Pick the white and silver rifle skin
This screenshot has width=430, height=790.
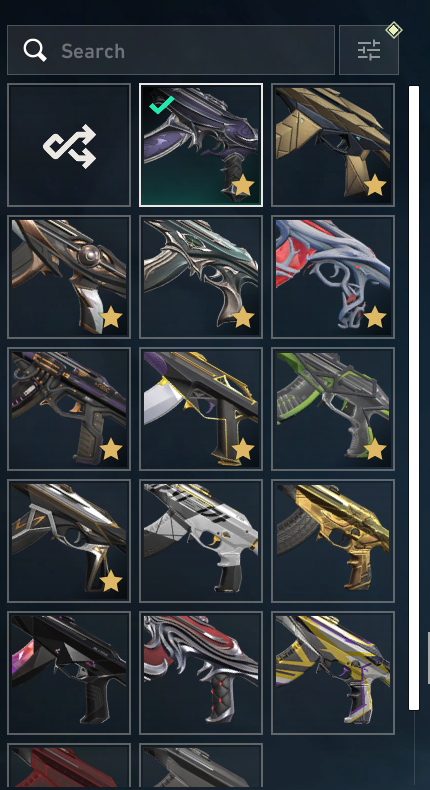tap(201, 541)
